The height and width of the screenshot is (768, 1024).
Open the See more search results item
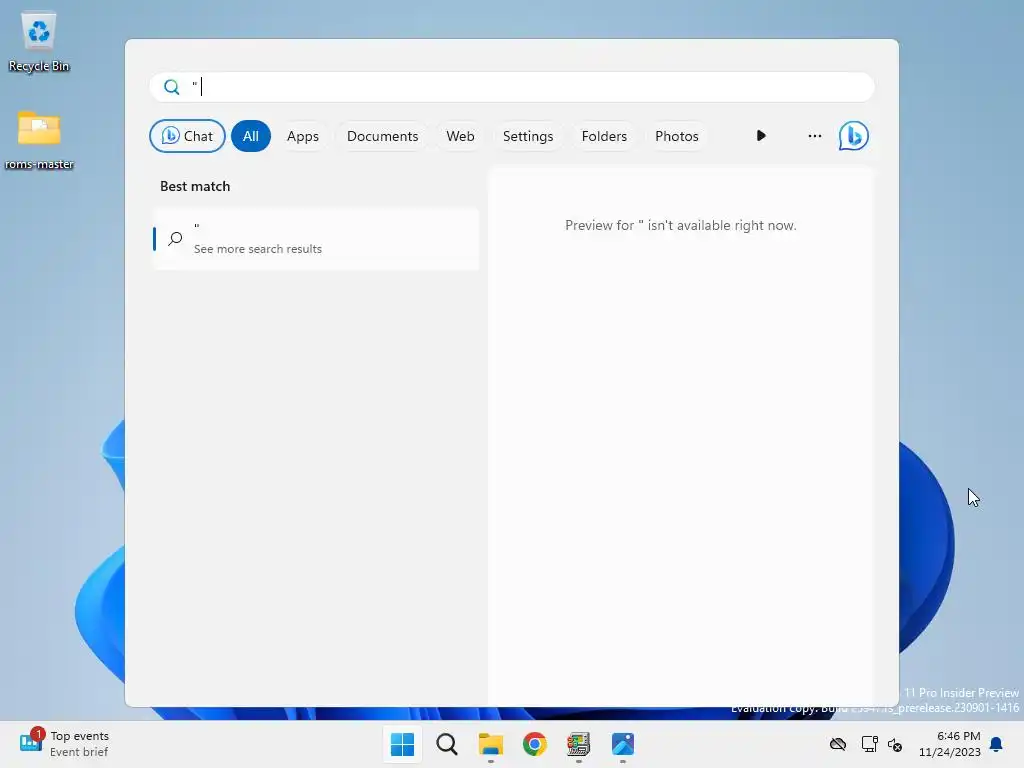(x=315, y=238)
